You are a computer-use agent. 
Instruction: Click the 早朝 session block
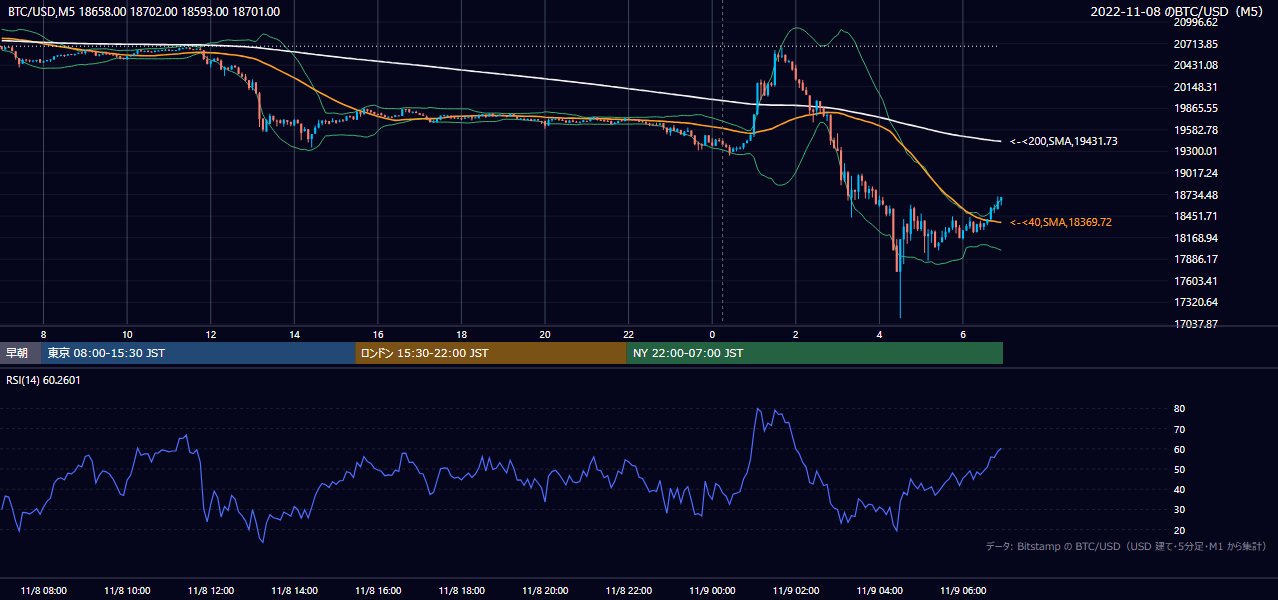pos(21,353)
